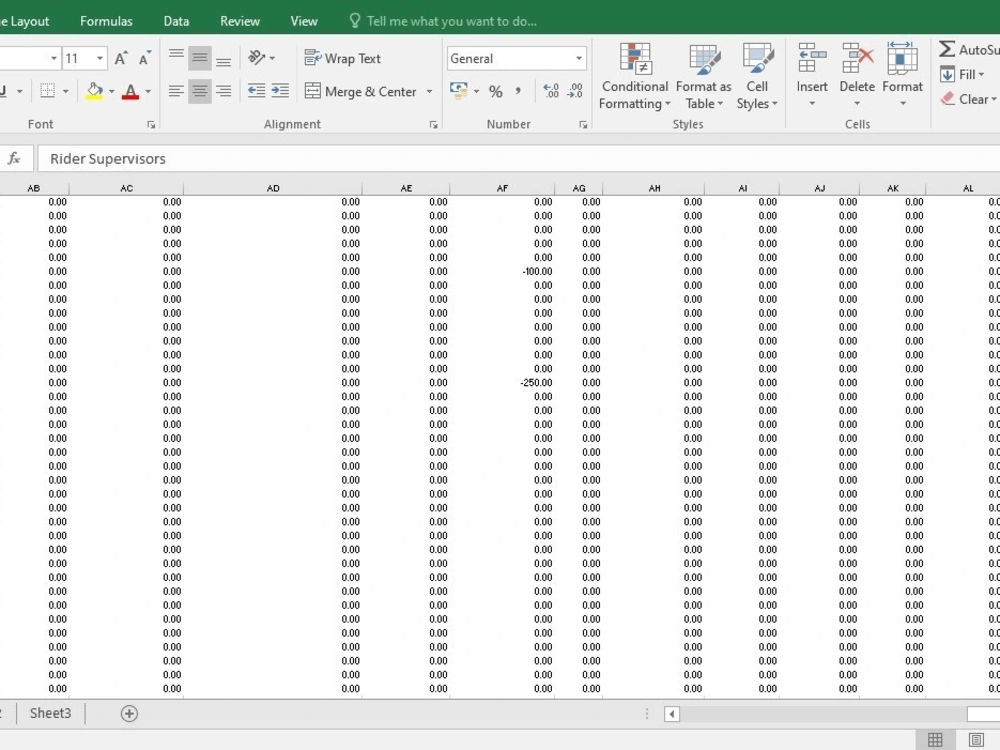Click the formula bar showing Rider Supervisors
Screen dimensions: 1000x750
[x=518, y=159]
